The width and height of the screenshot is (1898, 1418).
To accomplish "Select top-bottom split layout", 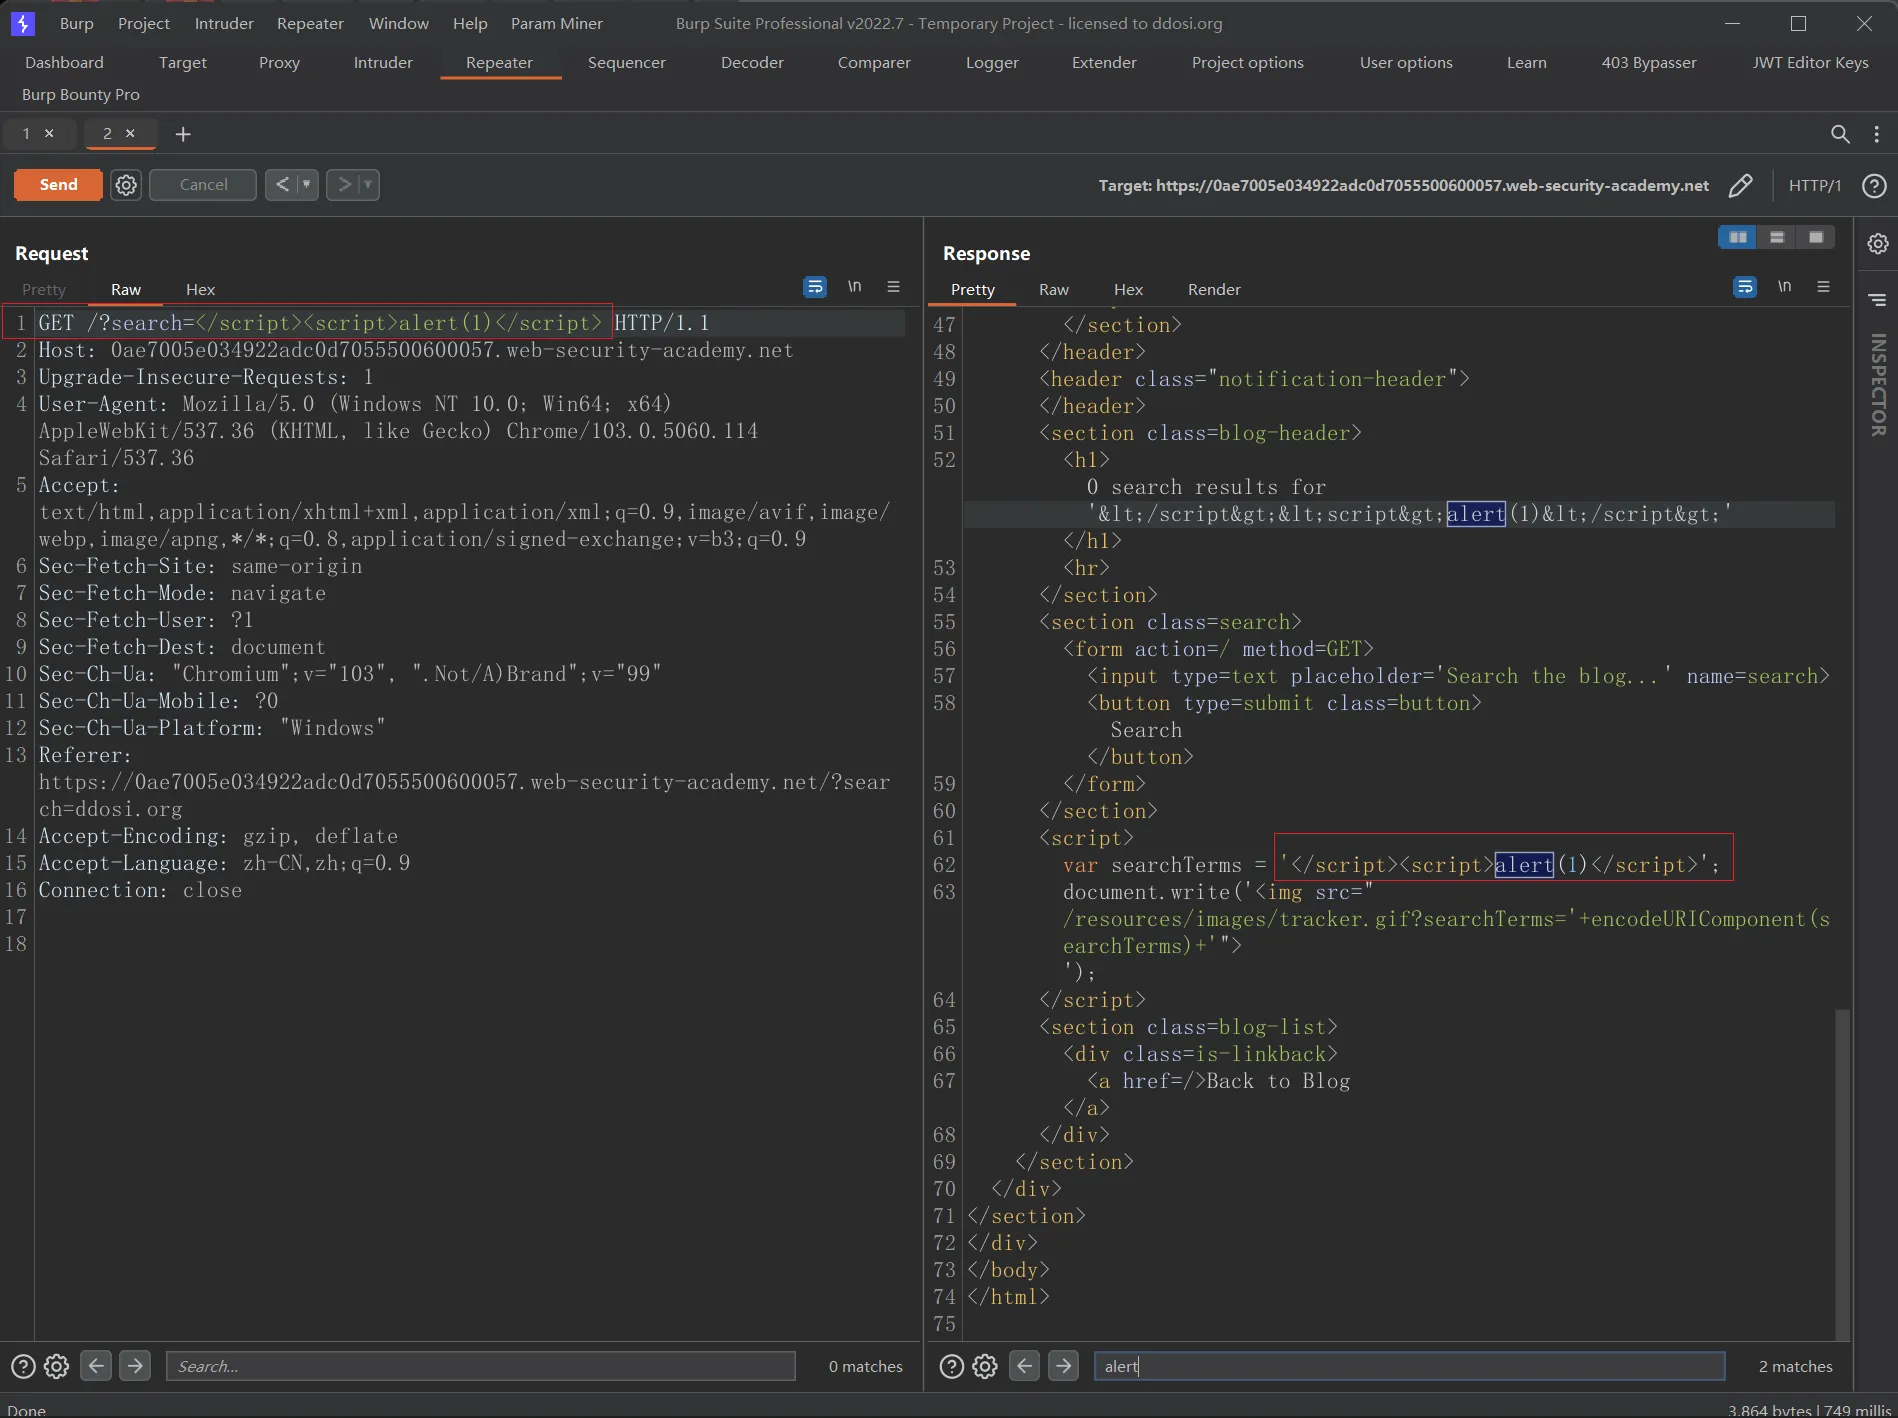I will pyautogui.click(x=1777, y=237).
